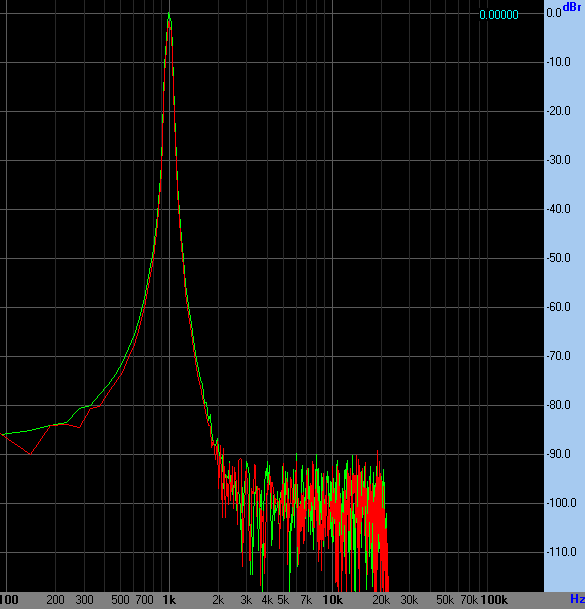Click the red trace dip near -90 dB
Image resolution: width=585 pixels, height=609 pixels.
(30, 454)
